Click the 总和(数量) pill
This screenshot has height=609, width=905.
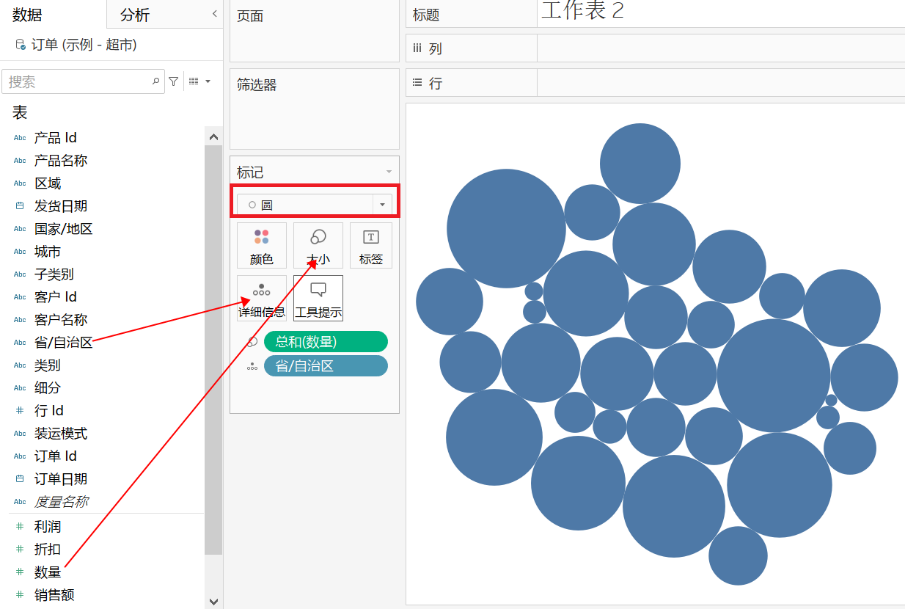pos(326,341)
